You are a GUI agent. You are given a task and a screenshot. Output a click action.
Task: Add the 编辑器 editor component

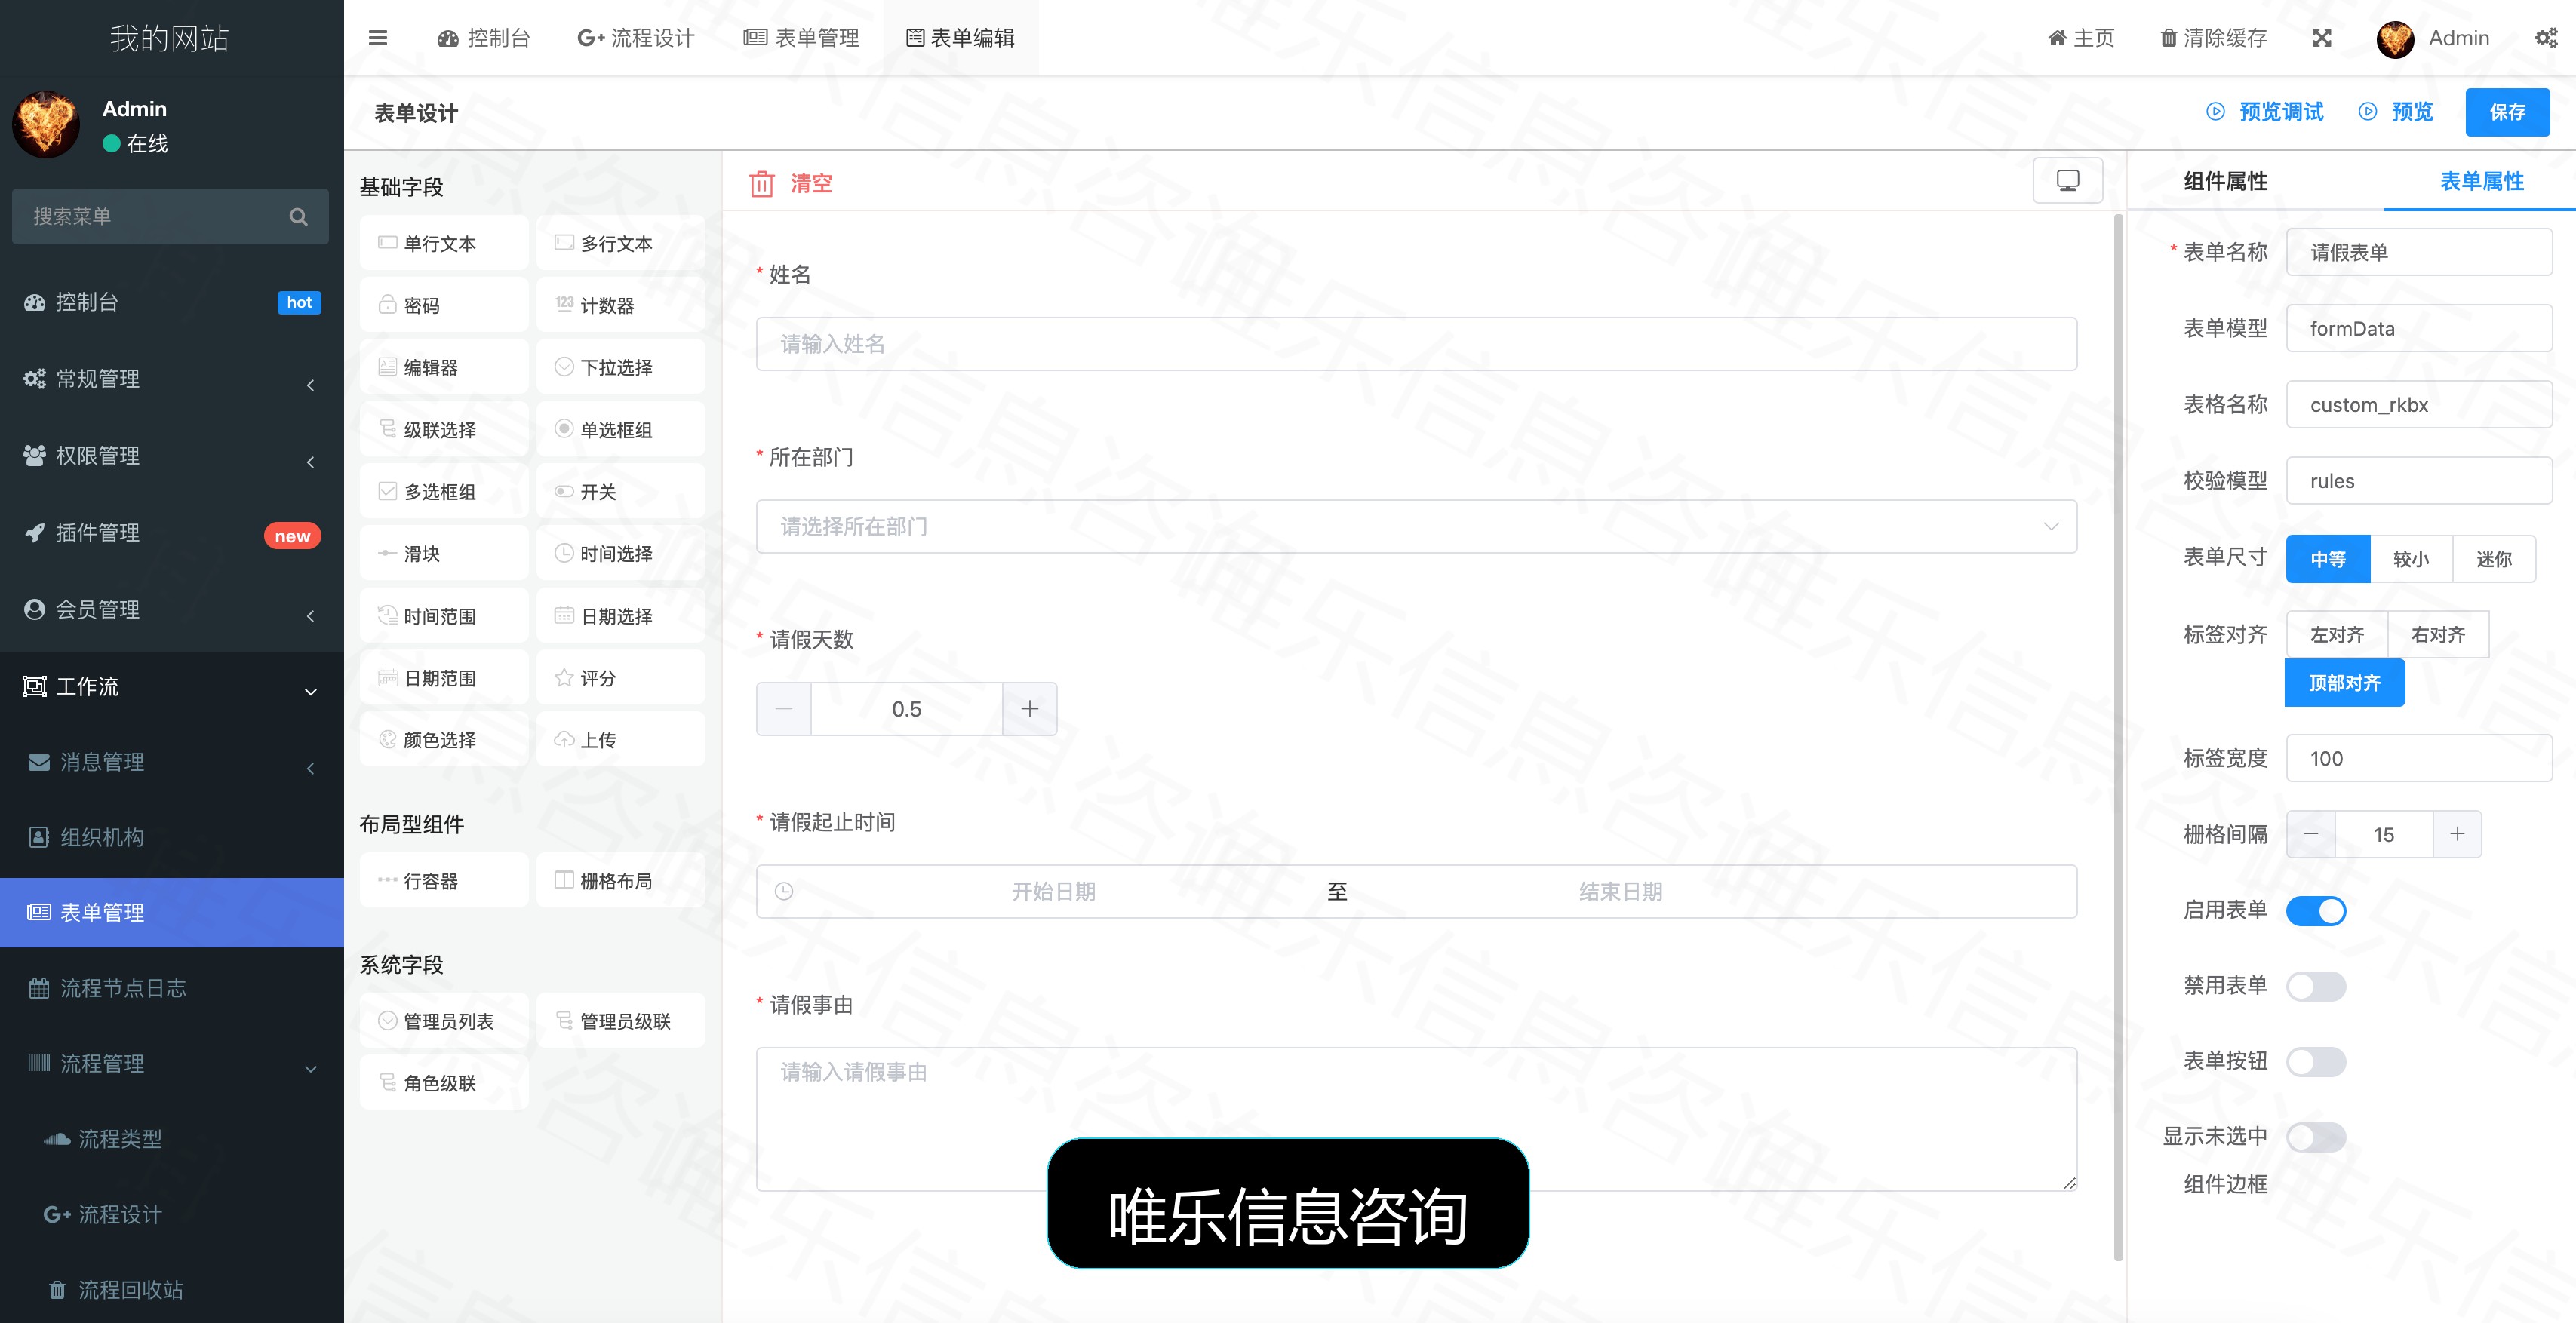coord(444,367)
